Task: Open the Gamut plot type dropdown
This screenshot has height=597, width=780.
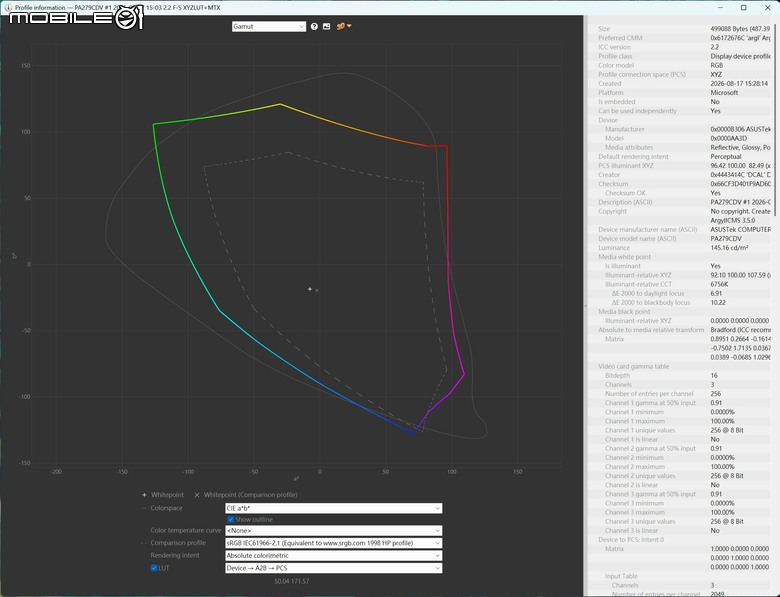Action: coord(269,26)
